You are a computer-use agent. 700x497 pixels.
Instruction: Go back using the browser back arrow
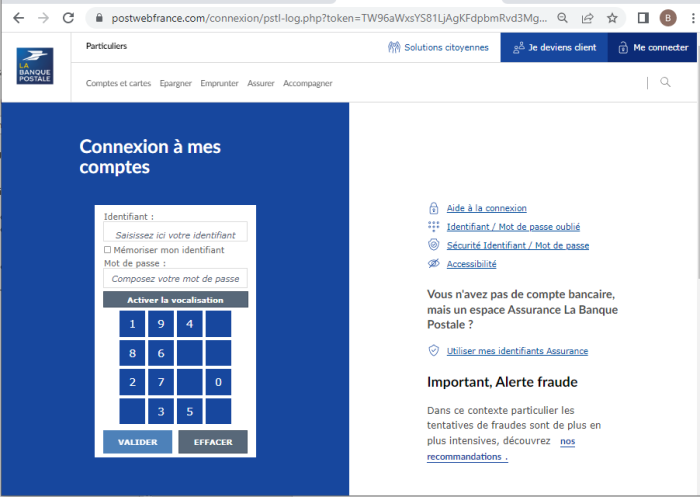pos(19,18)
